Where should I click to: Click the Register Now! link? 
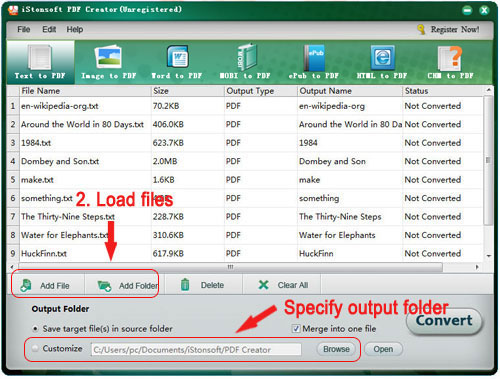click(x=455, y=29)
